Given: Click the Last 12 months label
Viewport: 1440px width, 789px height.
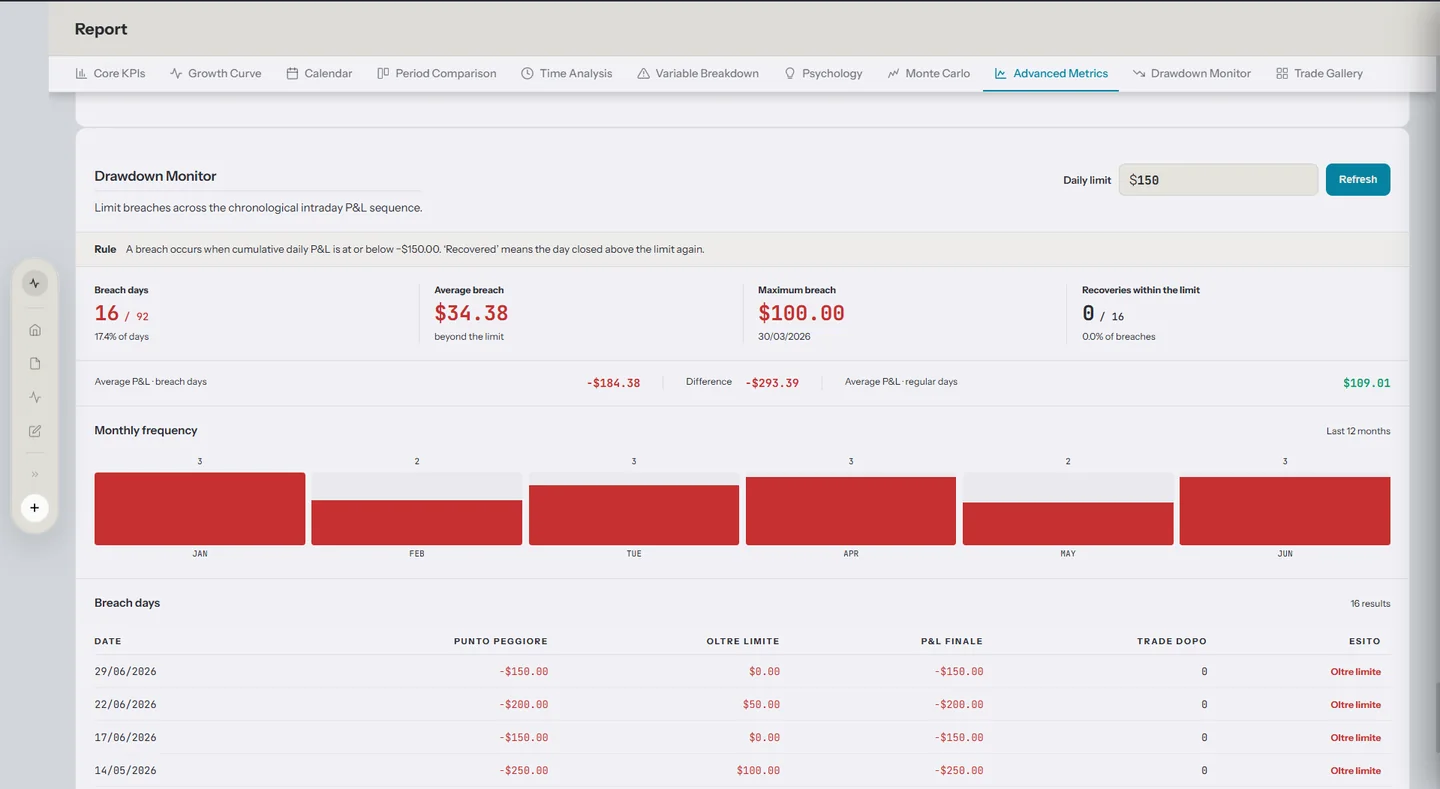Looking at the screenshot, I should tap(1358, 431).
